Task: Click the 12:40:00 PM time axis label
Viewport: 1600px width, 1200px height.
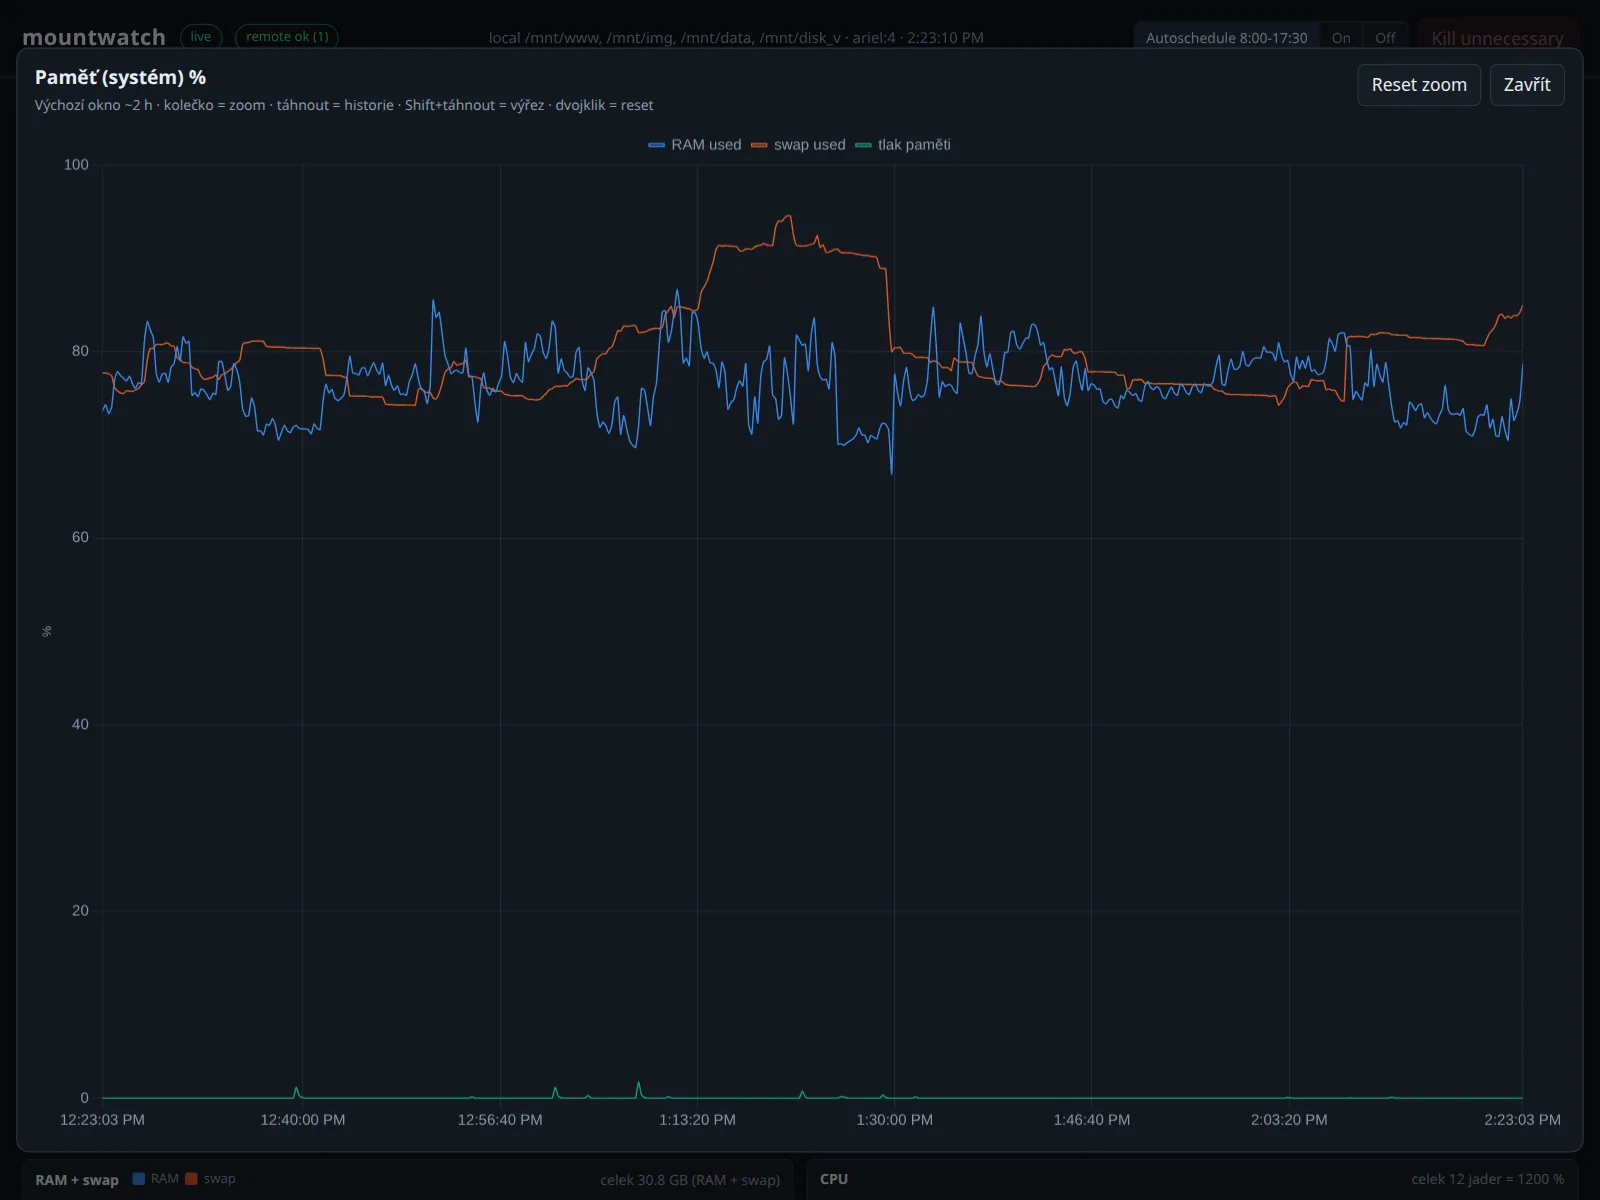Action: tap(303, 1120)
